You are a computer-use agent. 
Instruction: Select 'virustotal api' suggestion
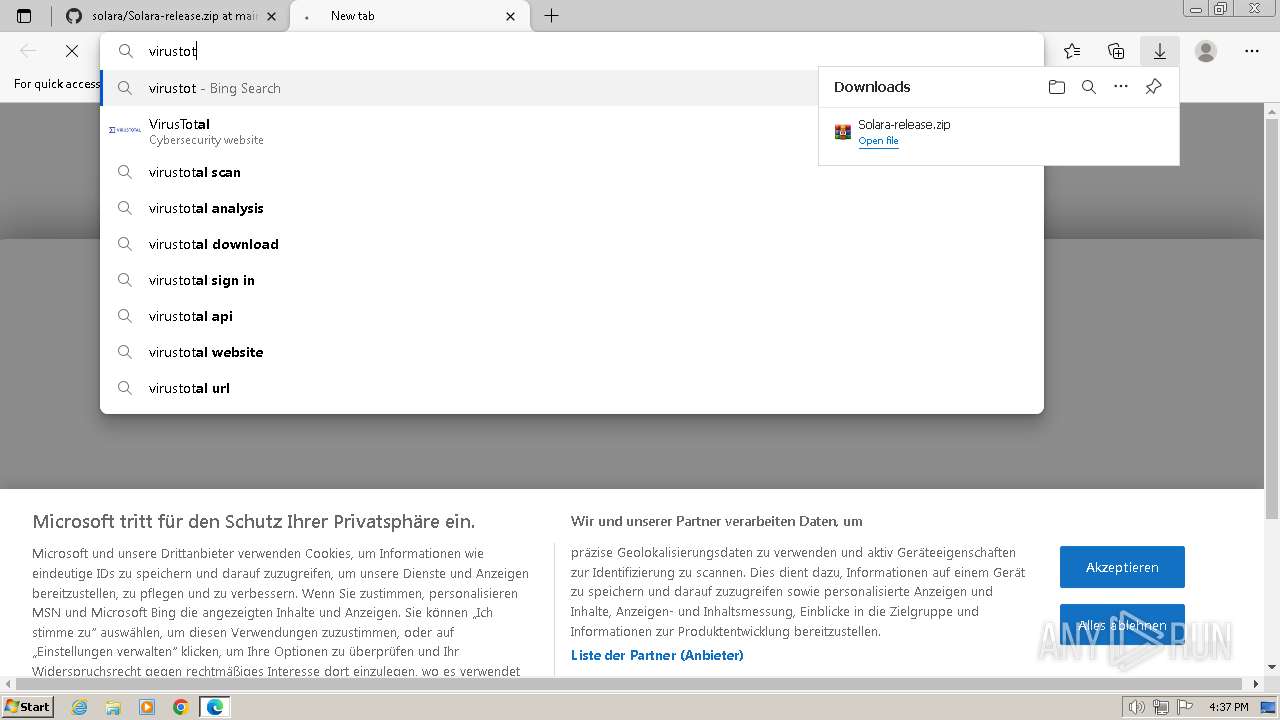(572, 316)
